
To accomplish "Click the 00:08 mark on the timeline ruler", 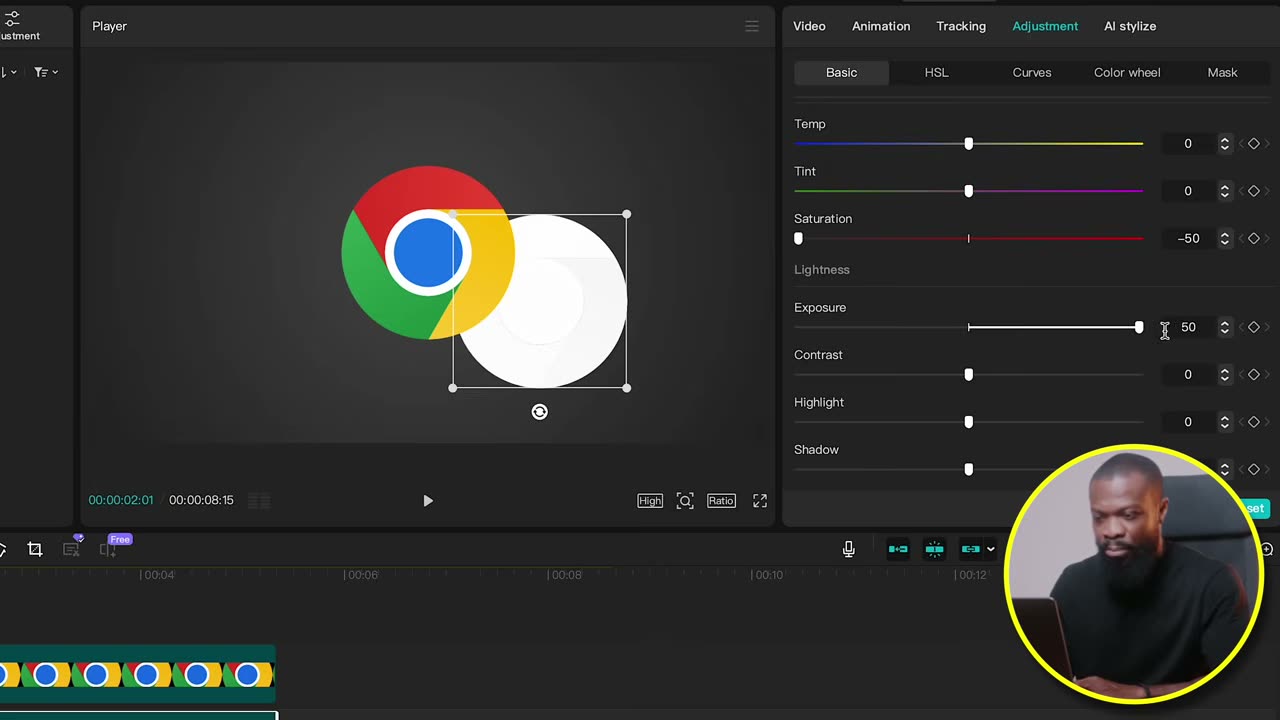I will pyautogui.click(x=566, y=575).
